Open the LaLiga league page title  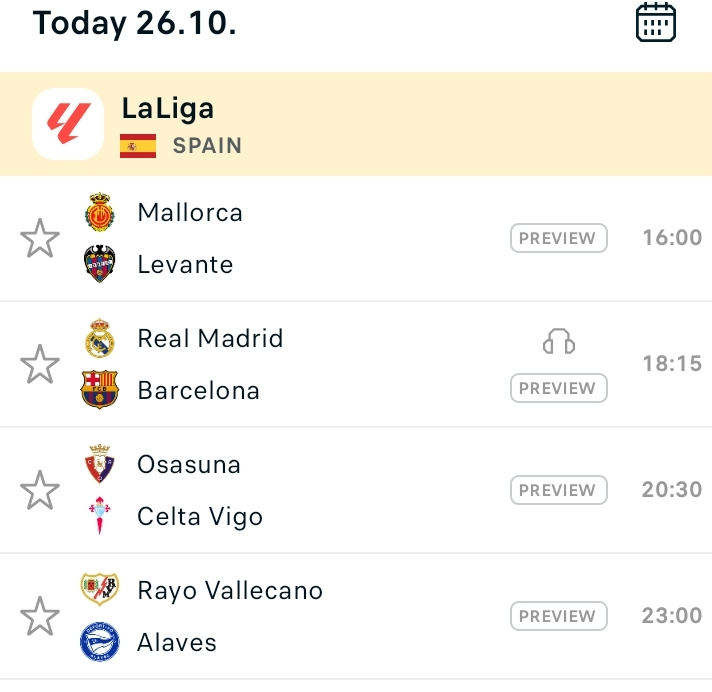168,108
